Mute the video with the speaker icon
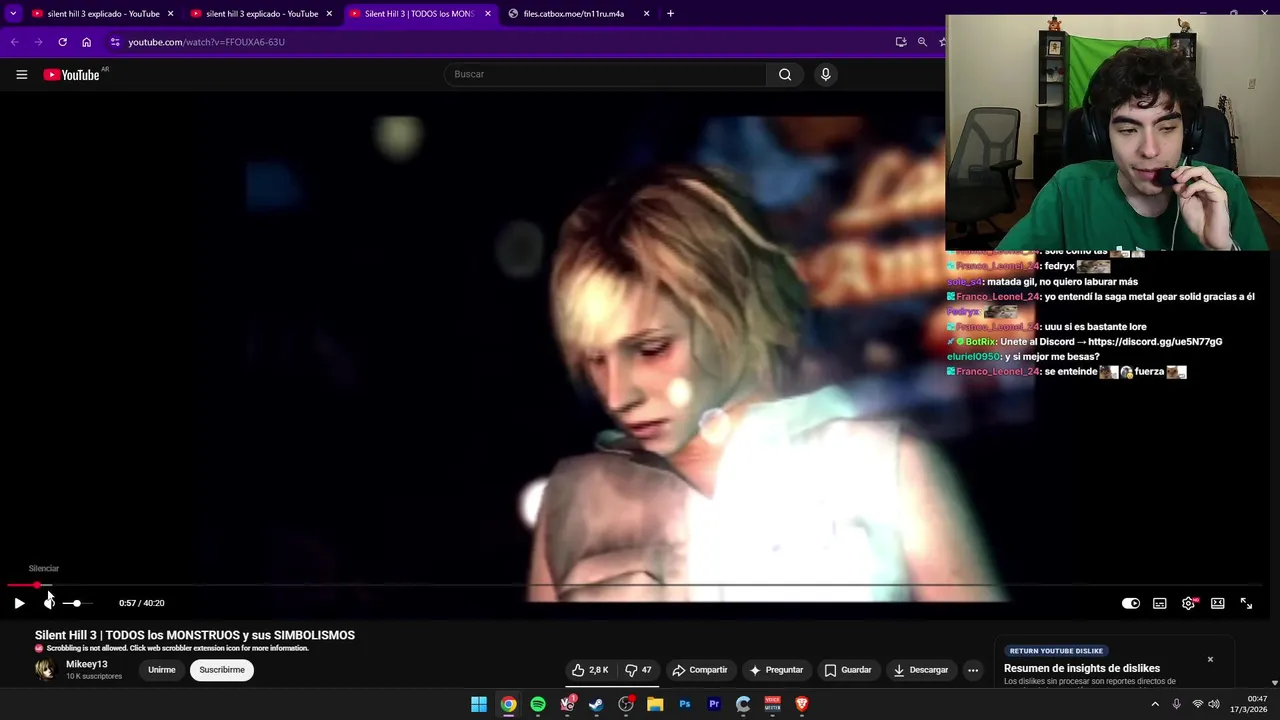The image size is (1280, 720). point(49,603)
